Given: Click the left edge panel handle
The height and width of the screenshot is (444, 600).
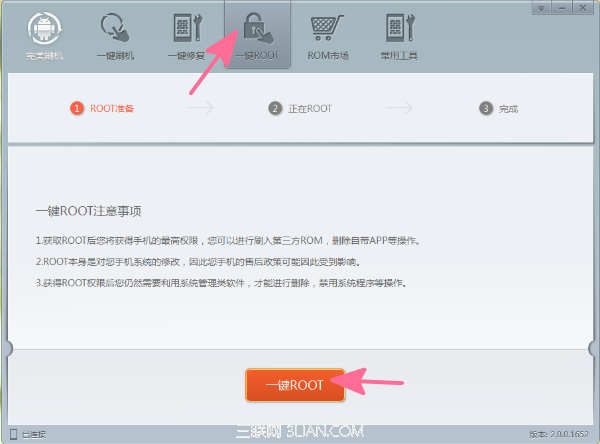Looking at the screenshot, I should pyautogui.click(x=8, y=348).
